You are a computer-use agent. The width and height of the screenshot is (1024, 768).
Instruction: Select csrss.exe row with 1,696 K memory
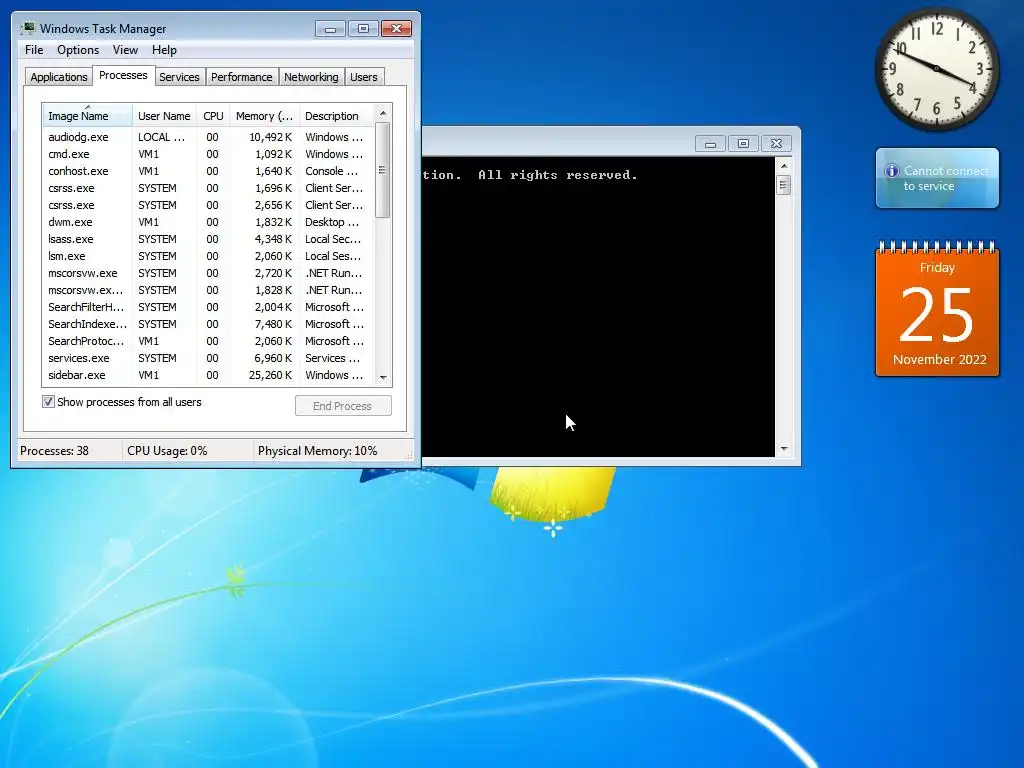pos(208,188)
